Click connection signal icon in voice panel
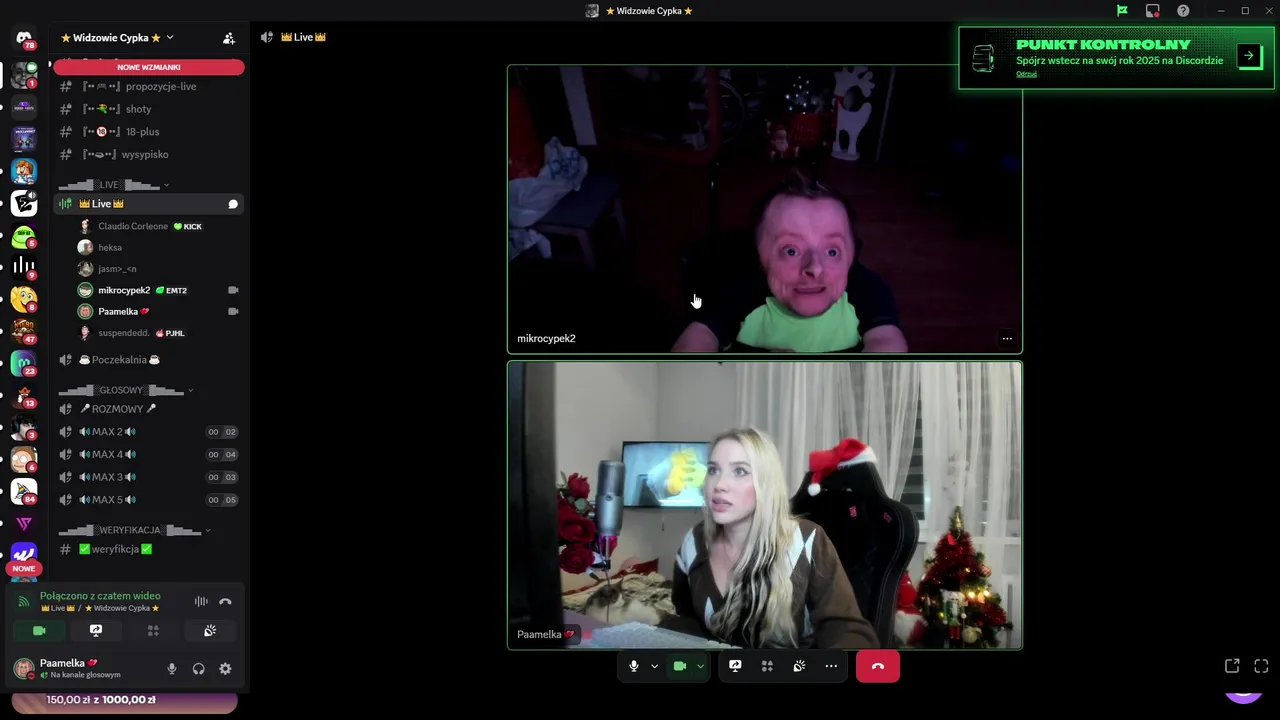Image resolution: width=1280 pixels, height=720 pixels. (24, 602)
